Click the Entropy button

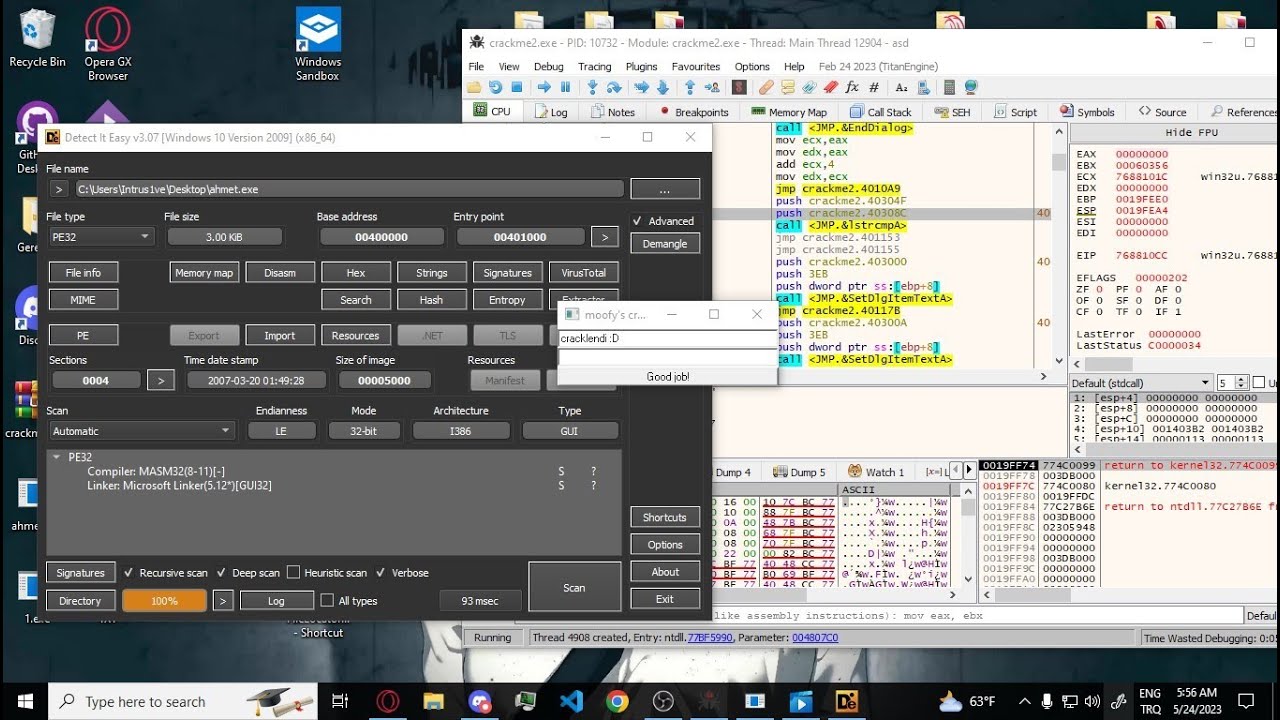pyautogui.click(x=507, y=300)
